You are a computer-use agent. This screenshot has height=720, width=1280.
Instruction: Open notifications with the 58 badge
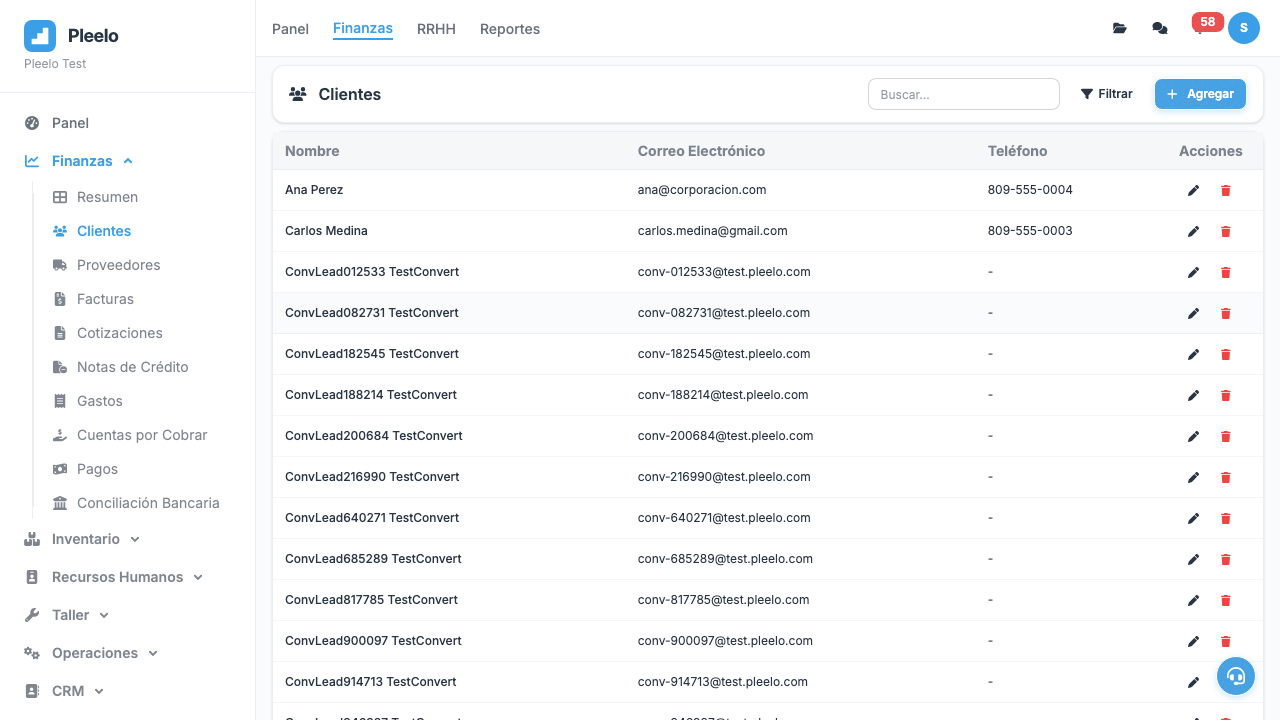(x=1201, y=26)
